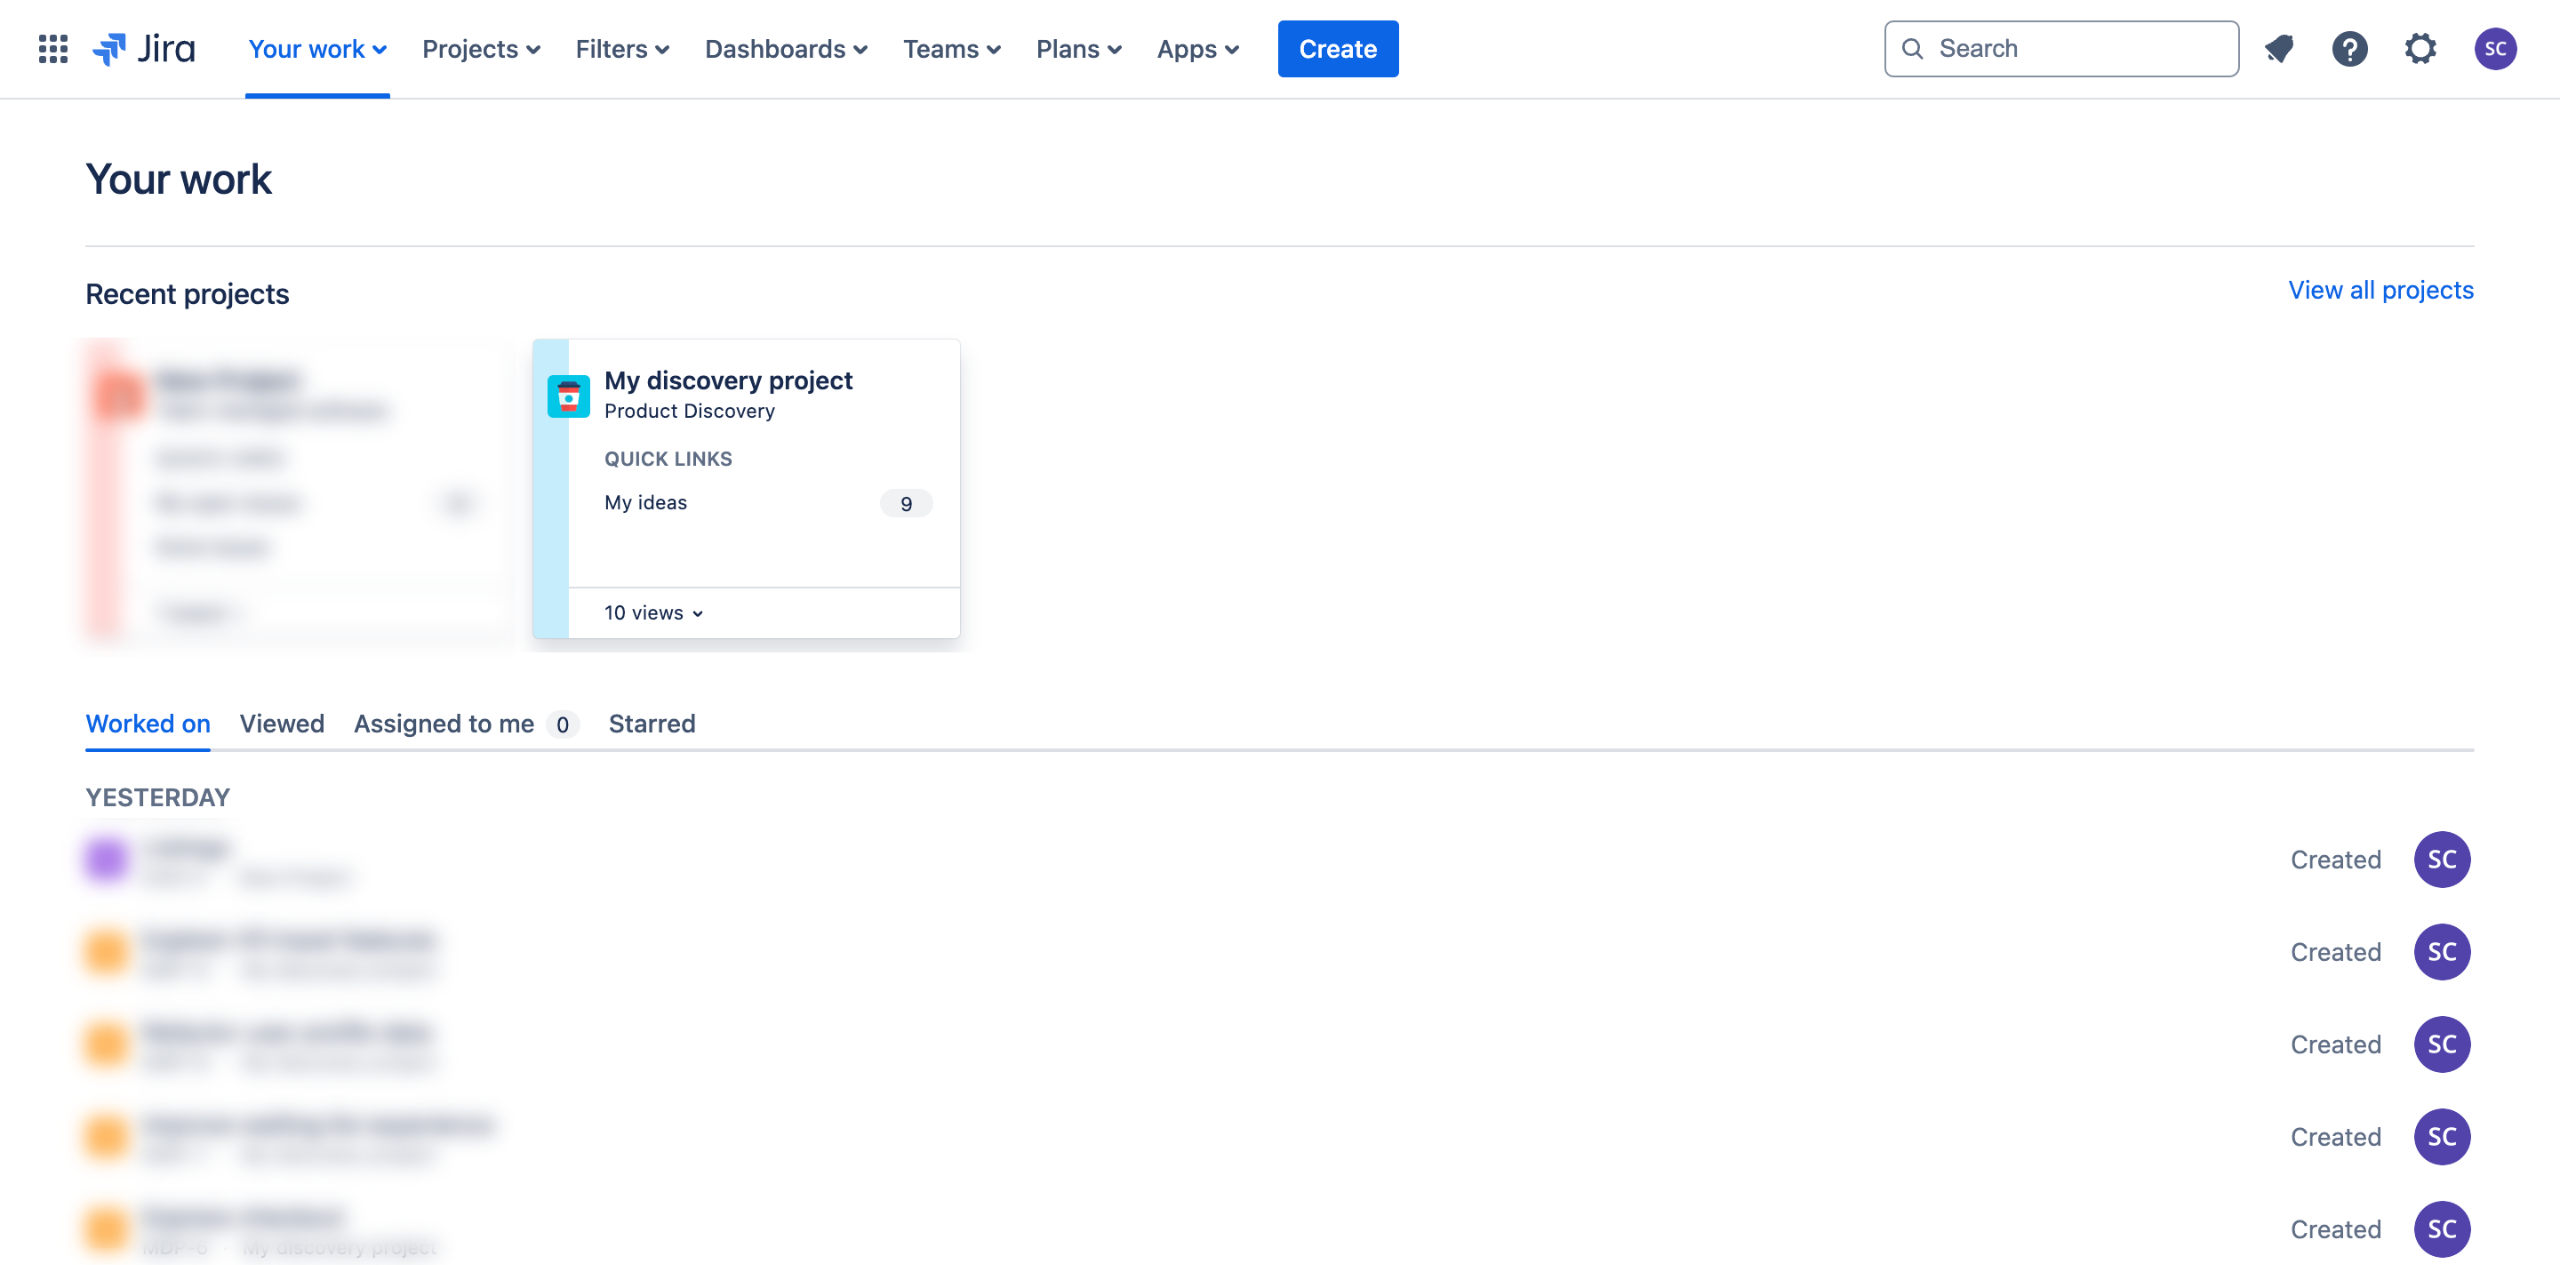Expand the 10 views dropdown
This screenshot has width=2560, height=1265.
[654, 613]
